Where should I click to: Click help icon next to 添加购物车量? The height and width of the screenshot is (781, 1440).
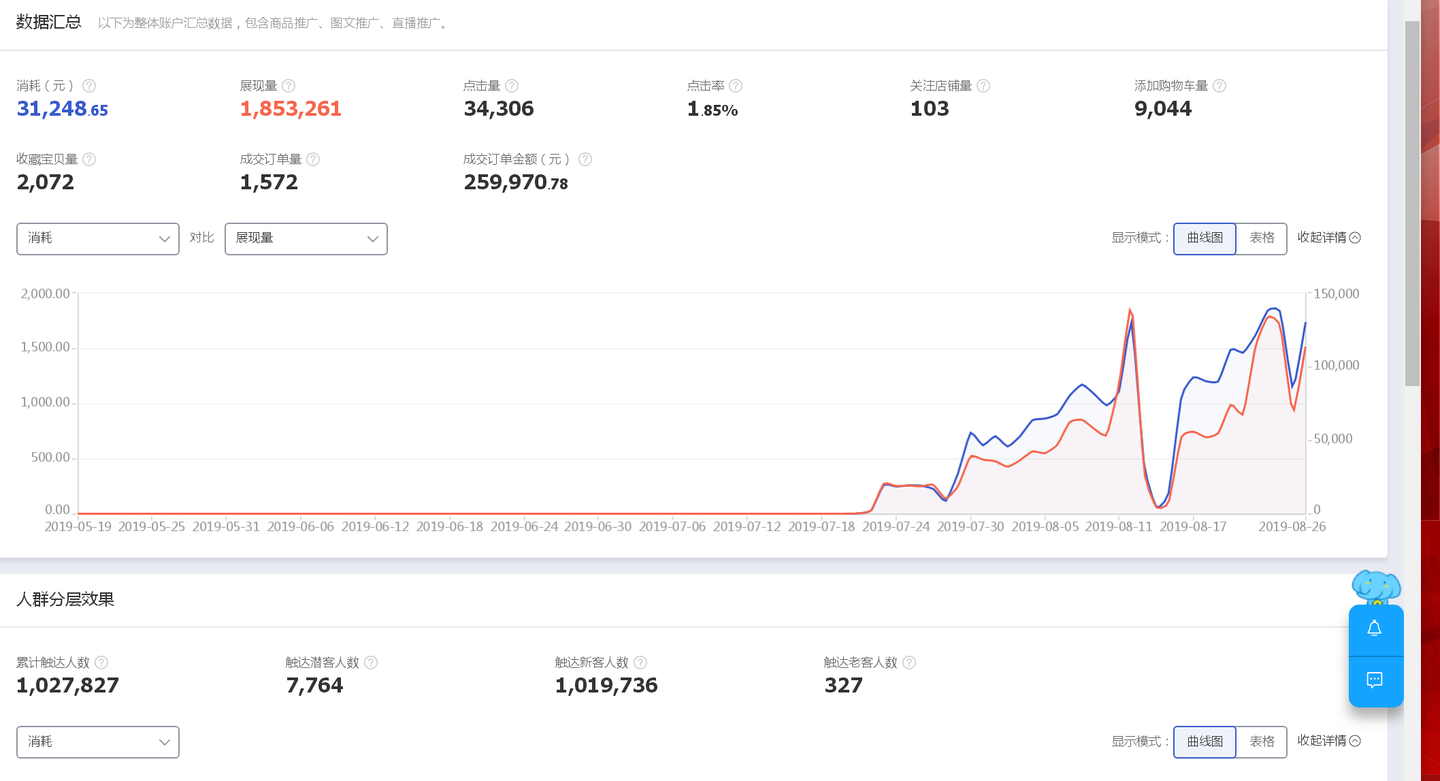[x=1219, y=86]
